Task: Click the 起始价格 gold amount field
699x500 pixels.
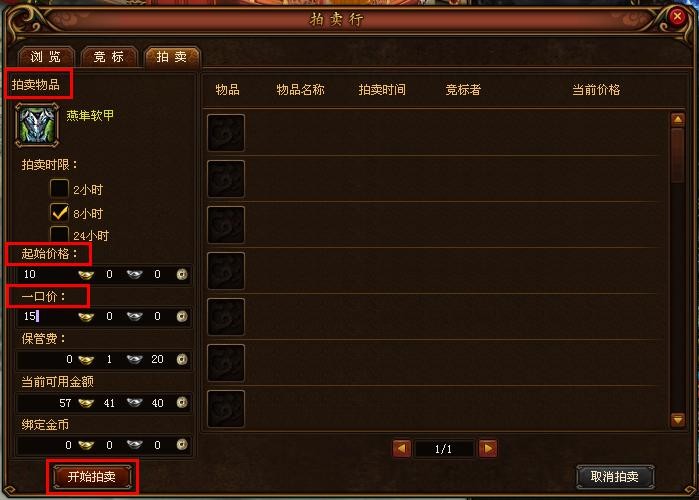Action: [48, 275]
